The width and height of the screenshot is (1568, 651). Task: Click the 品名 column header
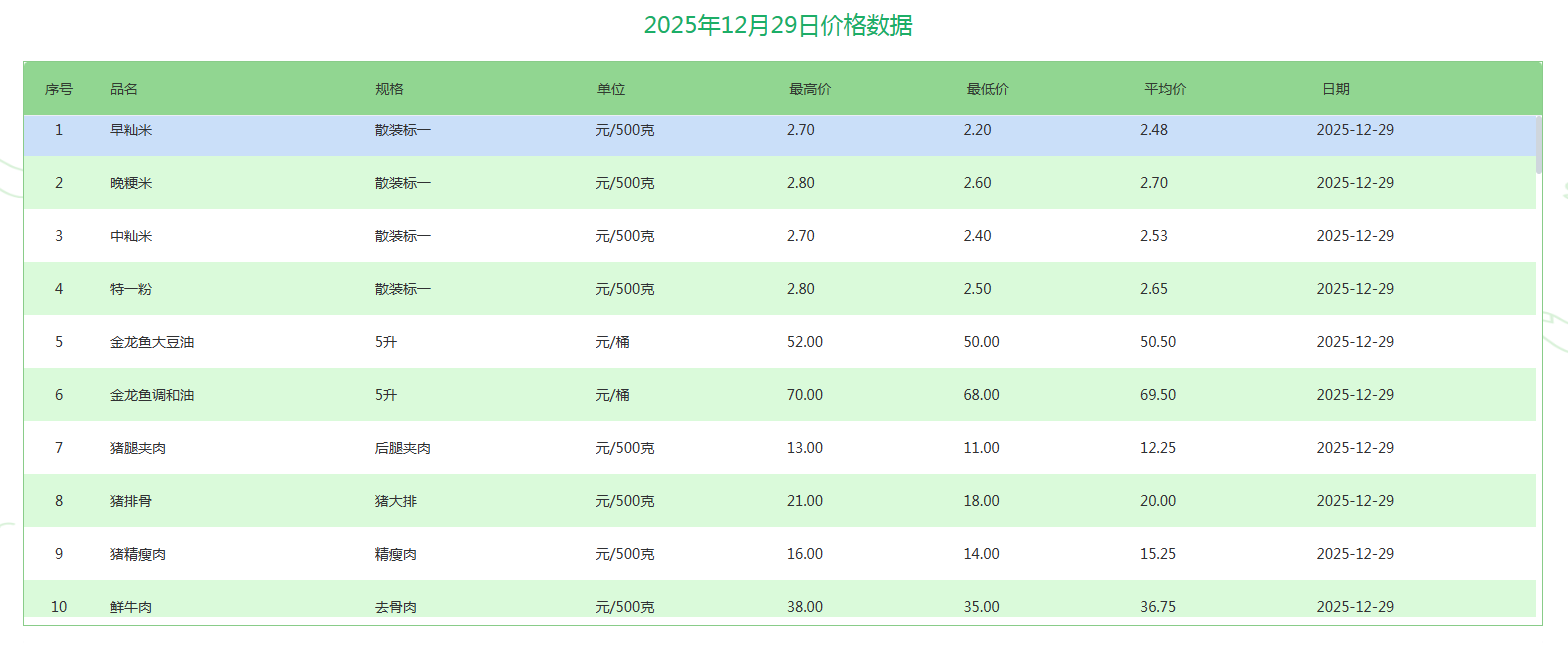(x=124, y=89)
